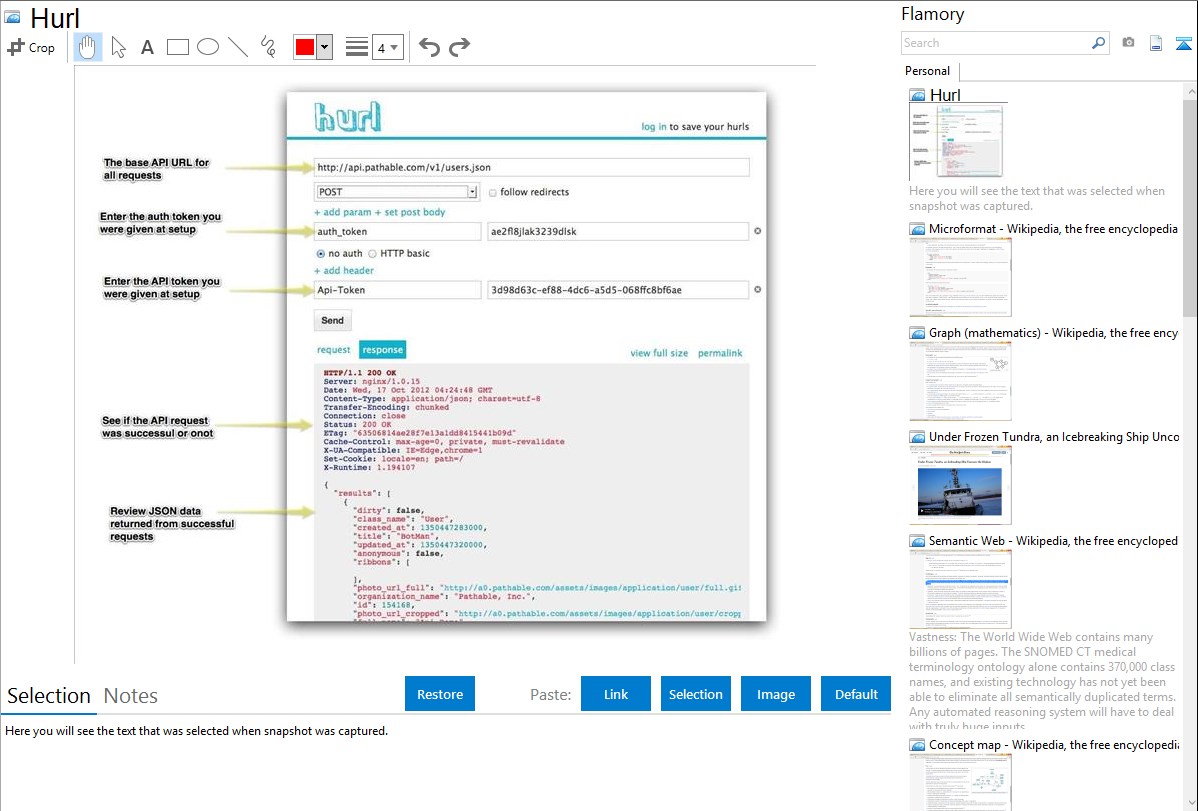Open the Under Frozen Tundra snapshot thumbnail
This screenshot has height=811, width=1198.
point(960,485)
